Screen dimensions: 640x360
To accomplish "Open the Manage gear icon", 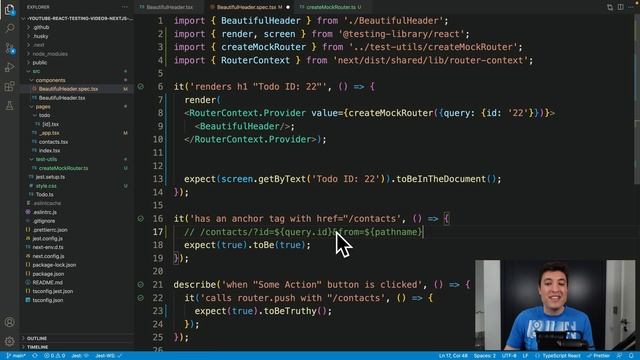I will [9, 341].
